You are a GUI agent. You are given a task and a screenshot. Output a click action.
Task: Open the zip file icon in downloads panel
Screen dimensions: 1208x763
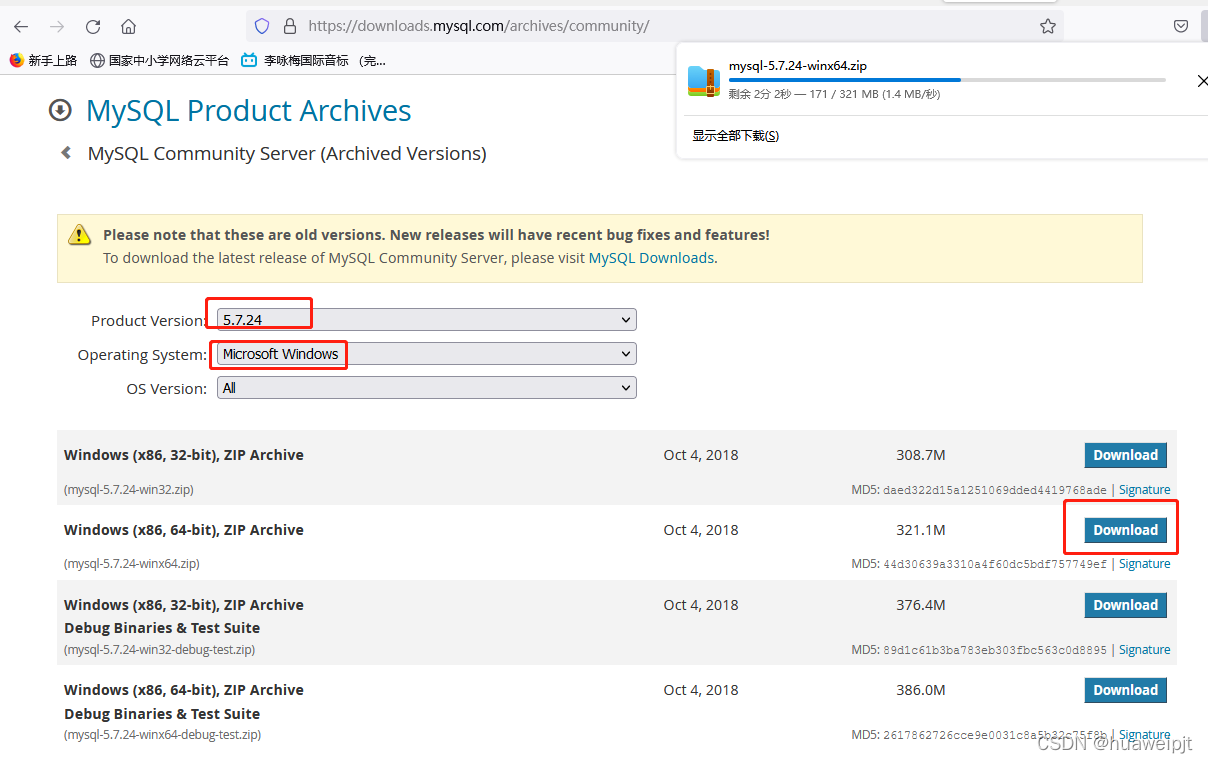point(704,81)
